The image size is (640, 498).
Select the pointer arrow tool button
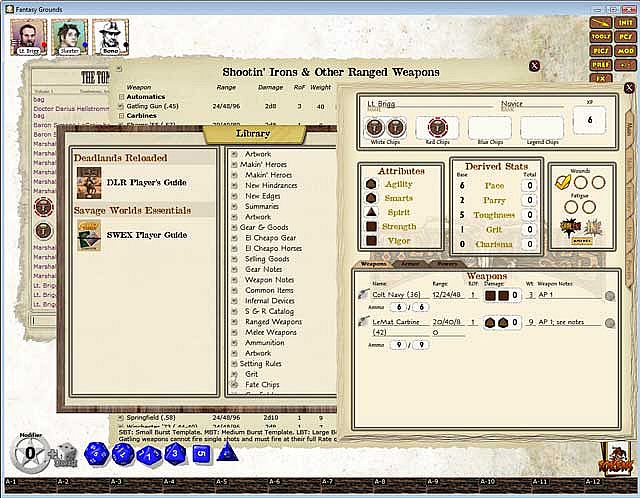click(x=601, y=23)
